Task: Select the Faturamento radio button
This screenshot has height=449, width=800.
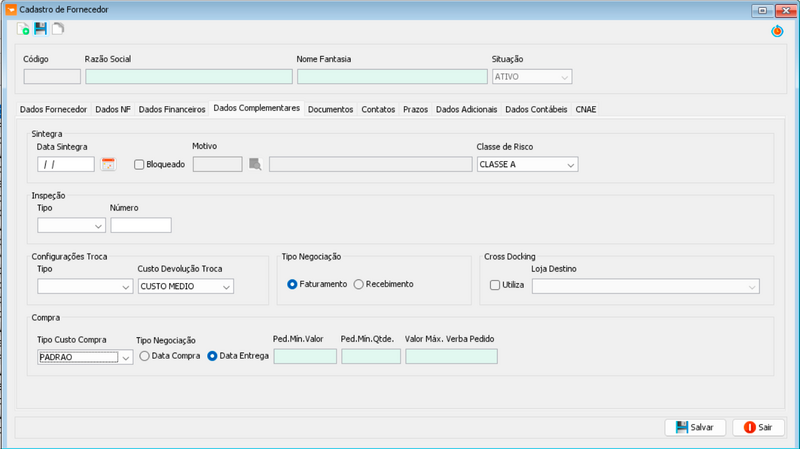Action: [x=292, y=284]
